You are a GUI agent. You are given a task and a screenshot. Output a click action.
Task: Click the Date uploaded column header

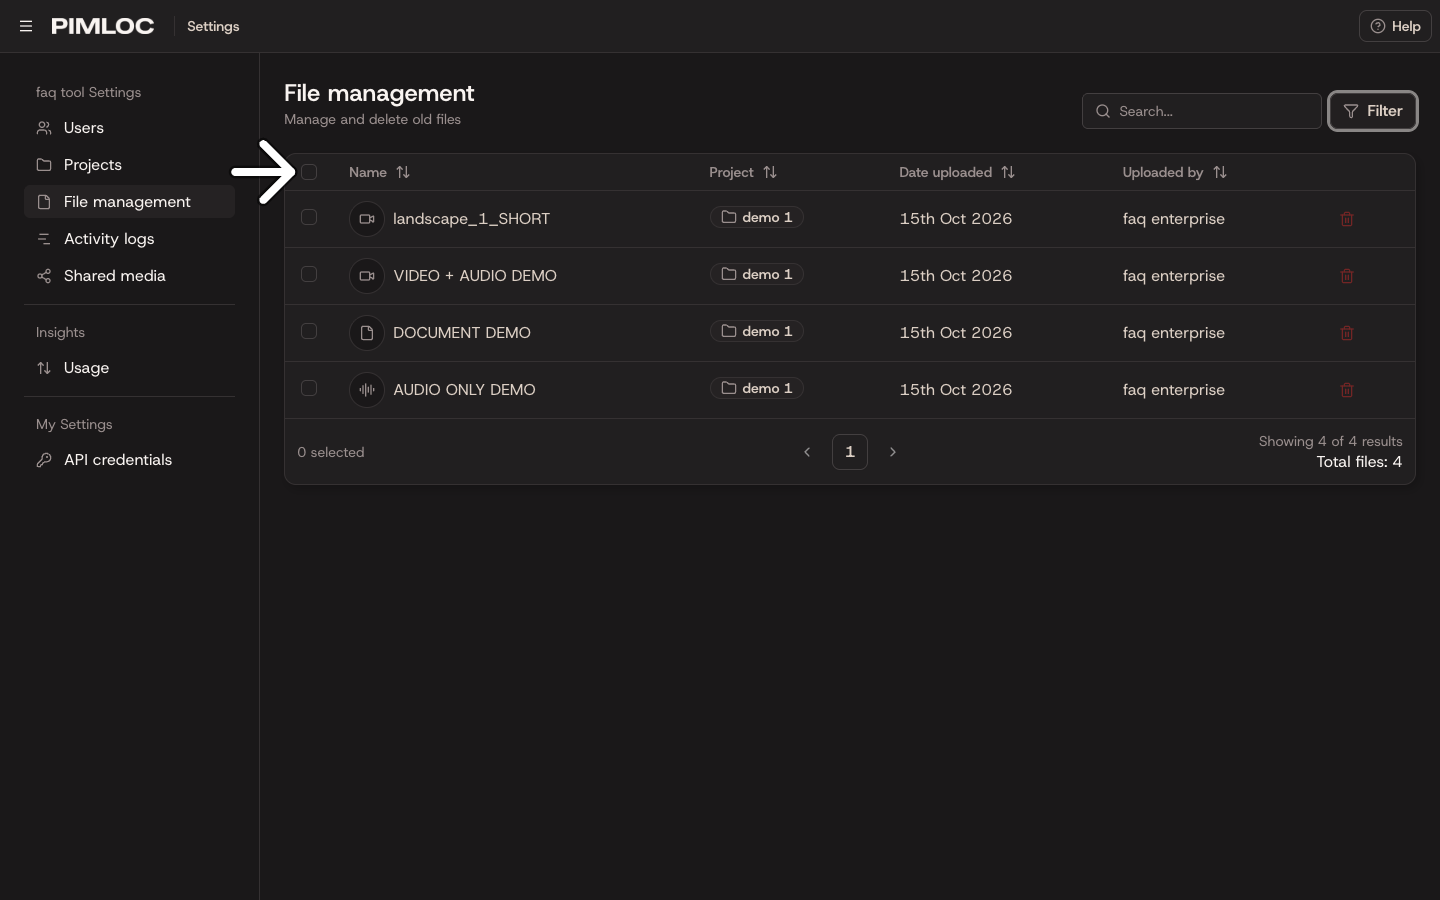coord(945,172)
